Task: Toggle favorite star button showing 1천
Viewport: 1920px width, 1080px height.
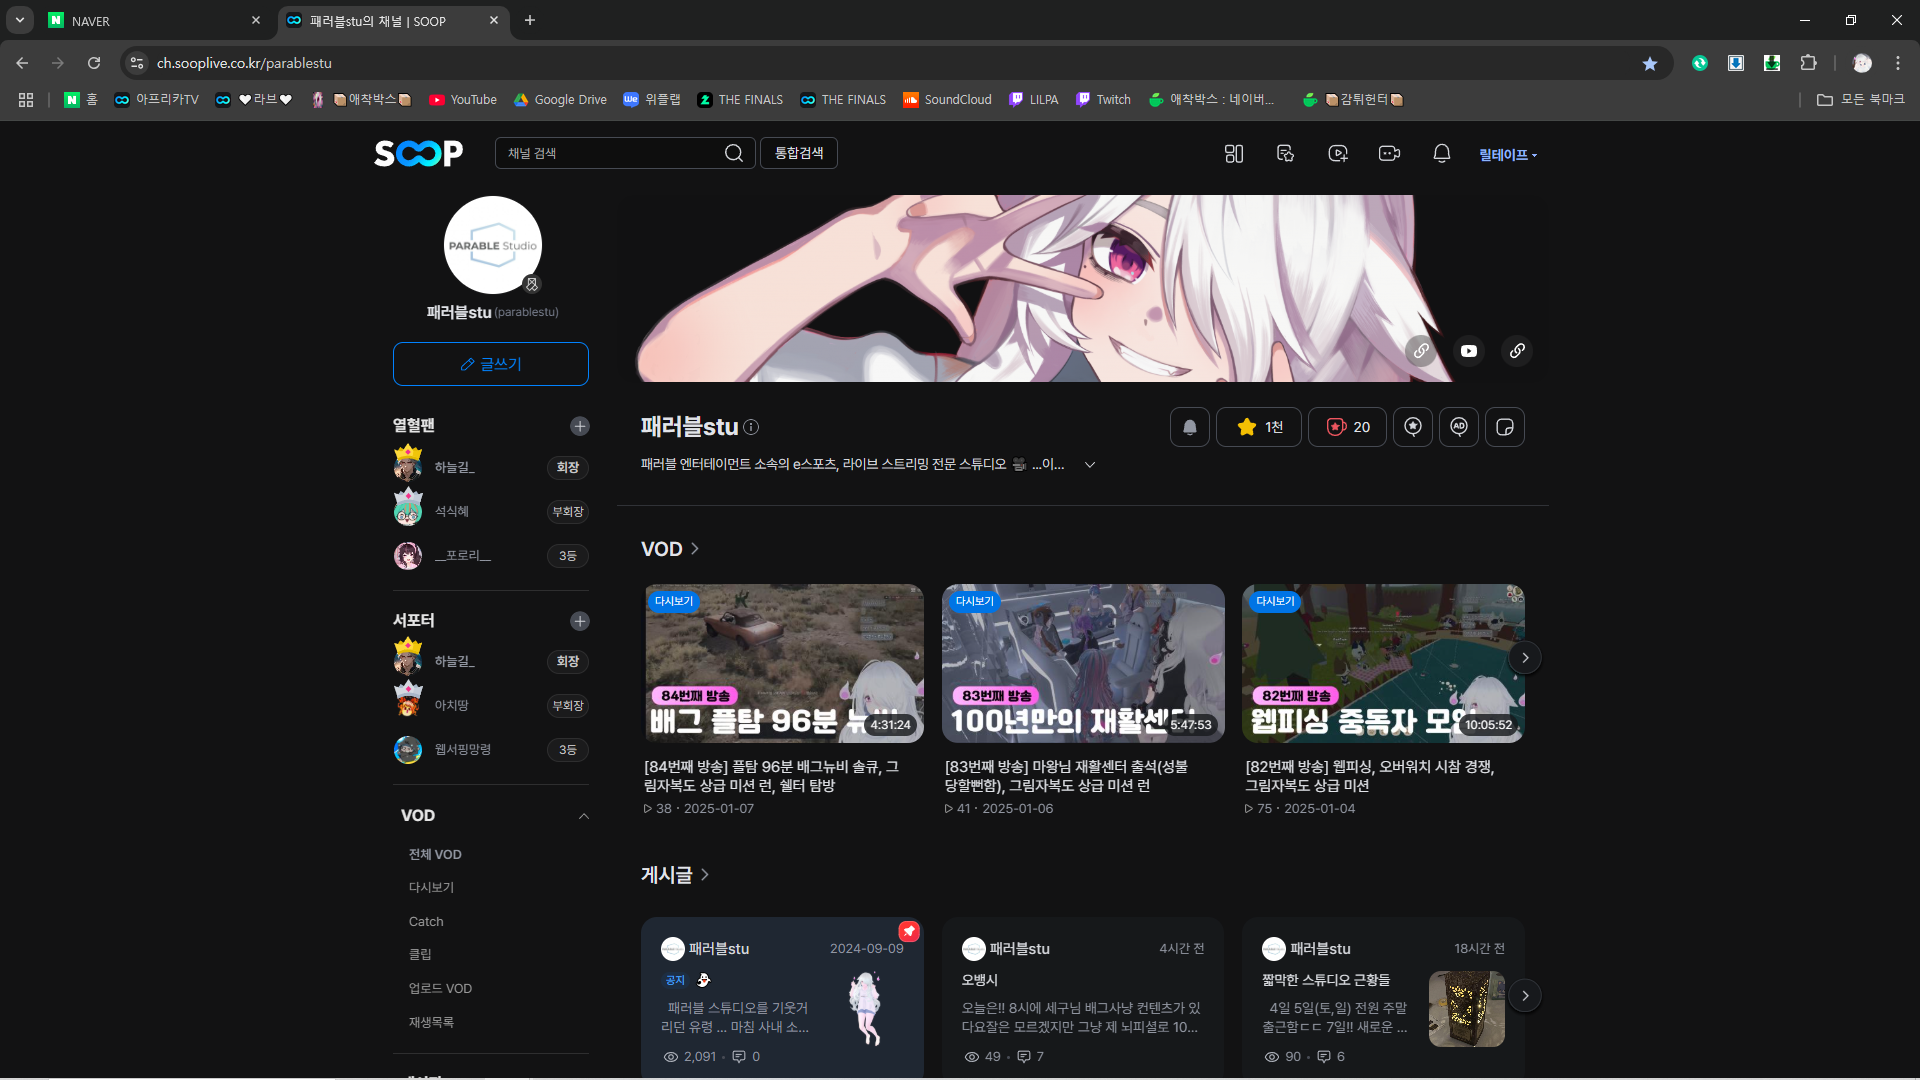Action: pos(1259,427)
